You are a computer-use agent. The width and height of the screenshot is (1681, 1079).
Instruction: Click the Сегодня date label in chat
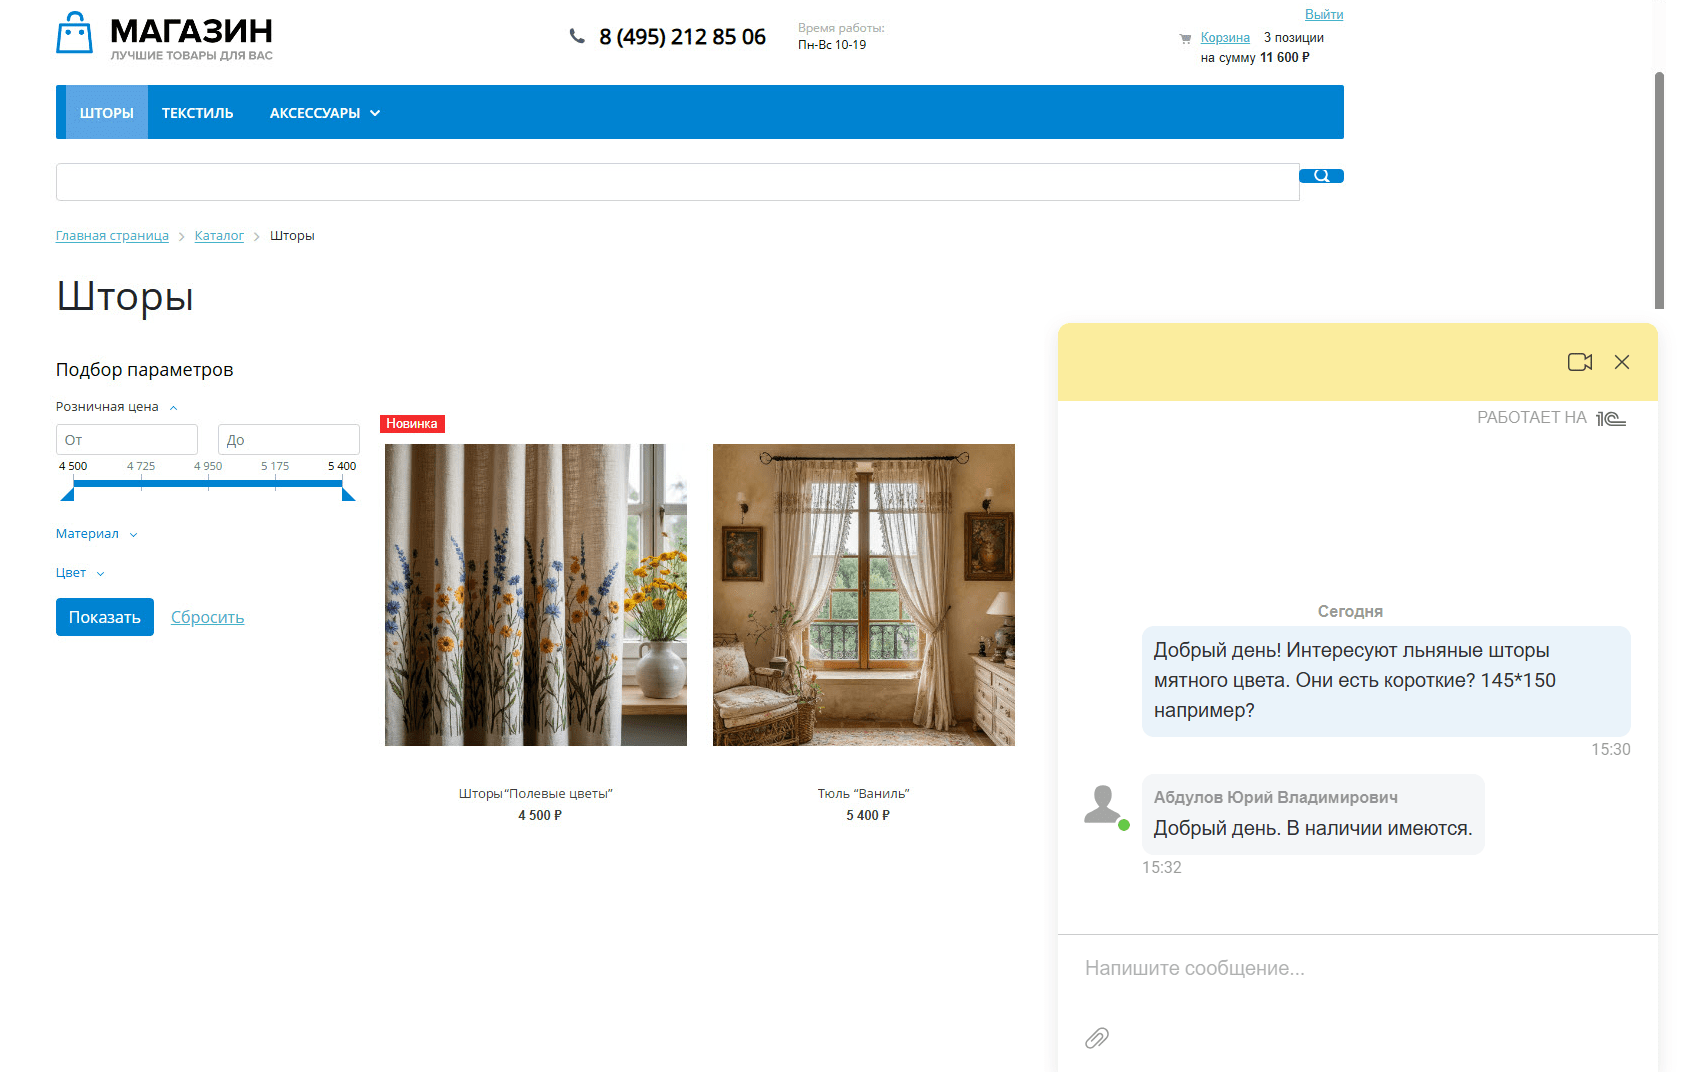point(1350,612)
